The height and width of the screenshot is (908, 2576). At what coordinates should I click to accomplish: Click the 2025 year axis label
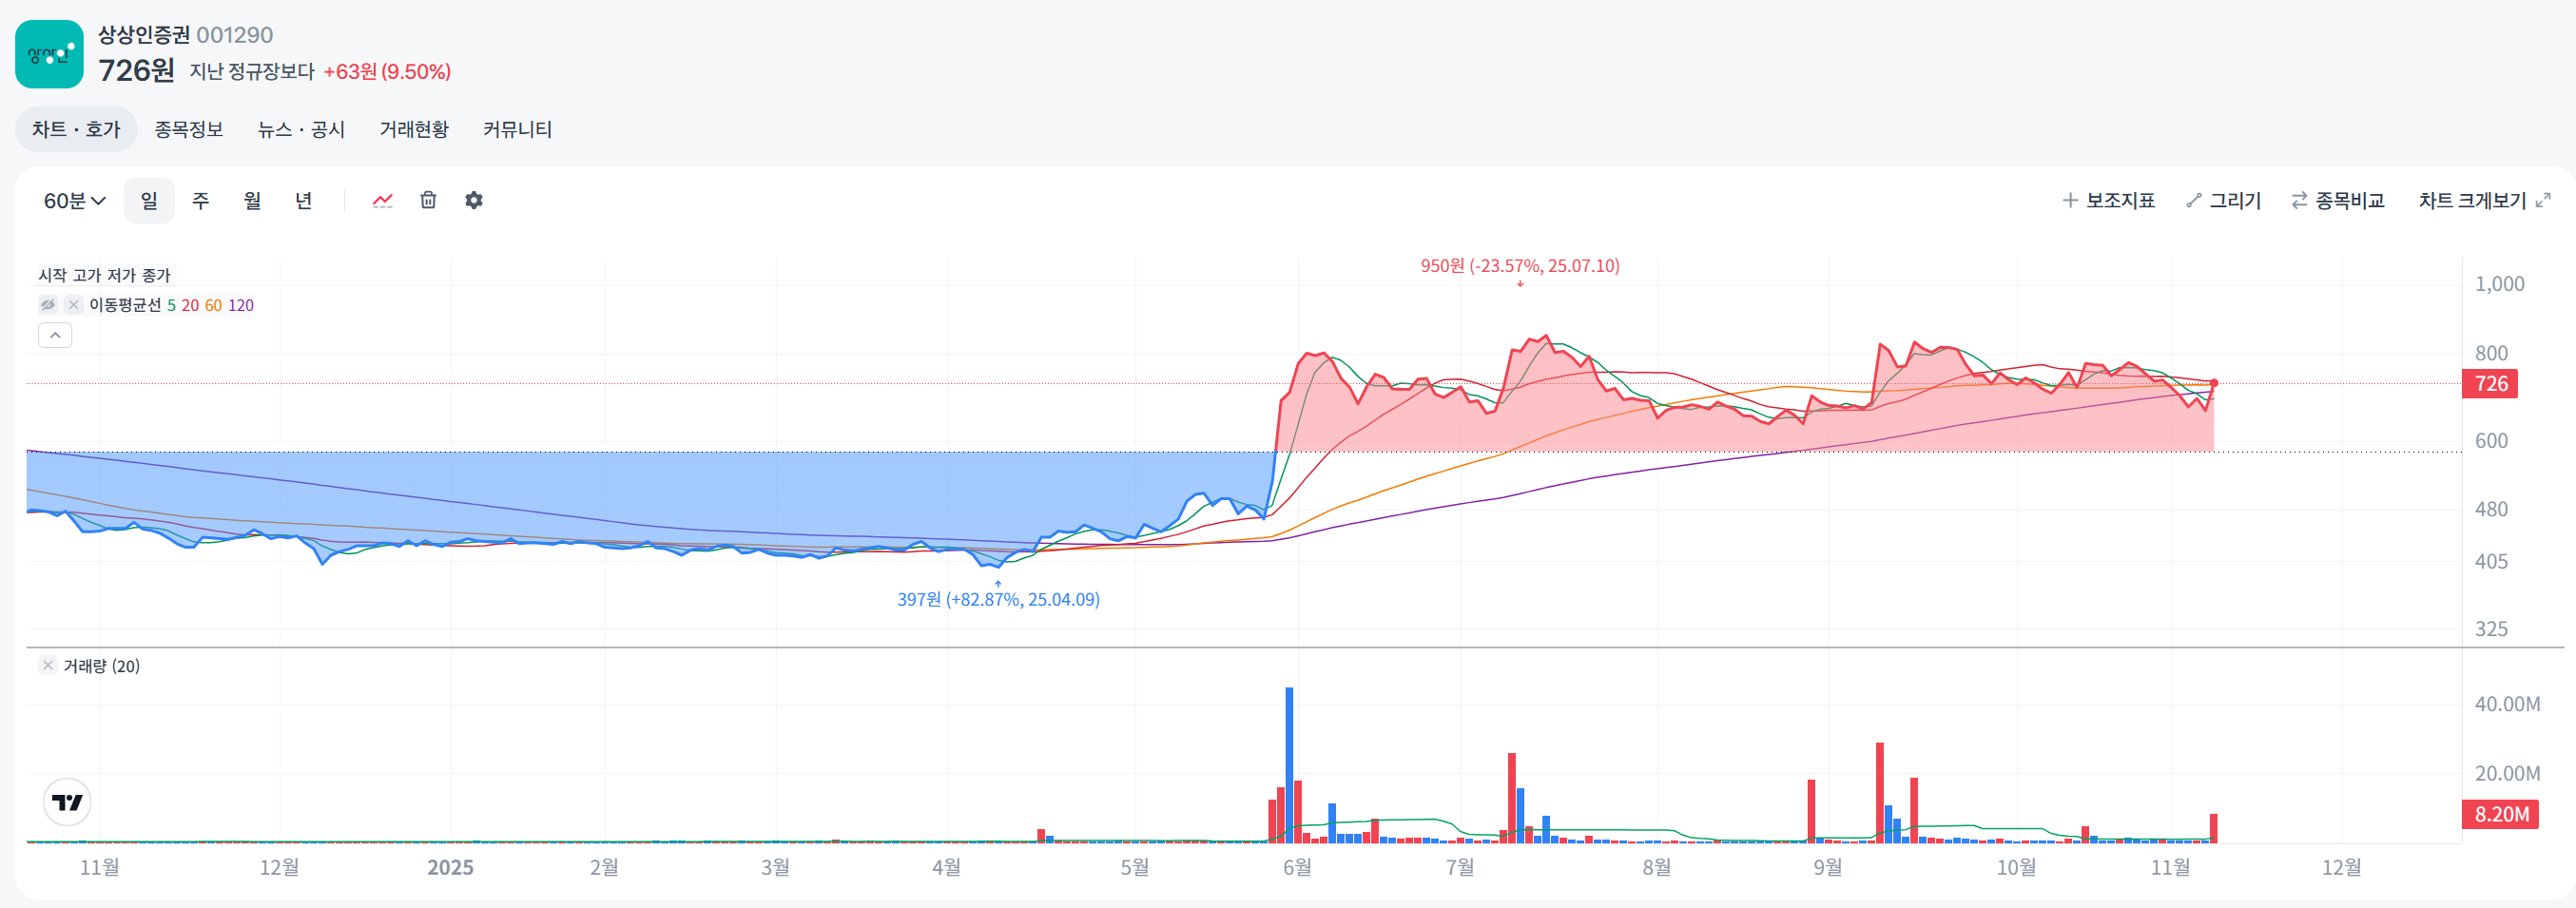tap(450, 867)
